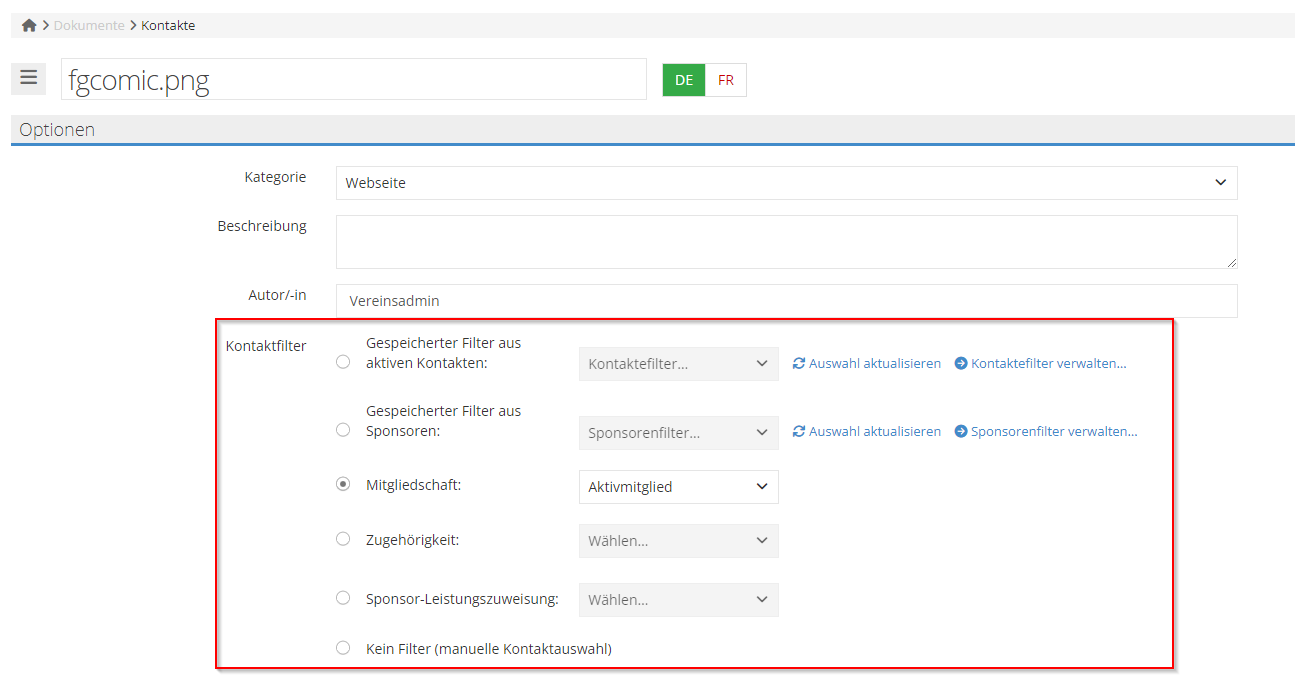Open the Zugehörigkeit Wählen dropdown
The height and width of the screenshot is (675, 1295).
678,541
